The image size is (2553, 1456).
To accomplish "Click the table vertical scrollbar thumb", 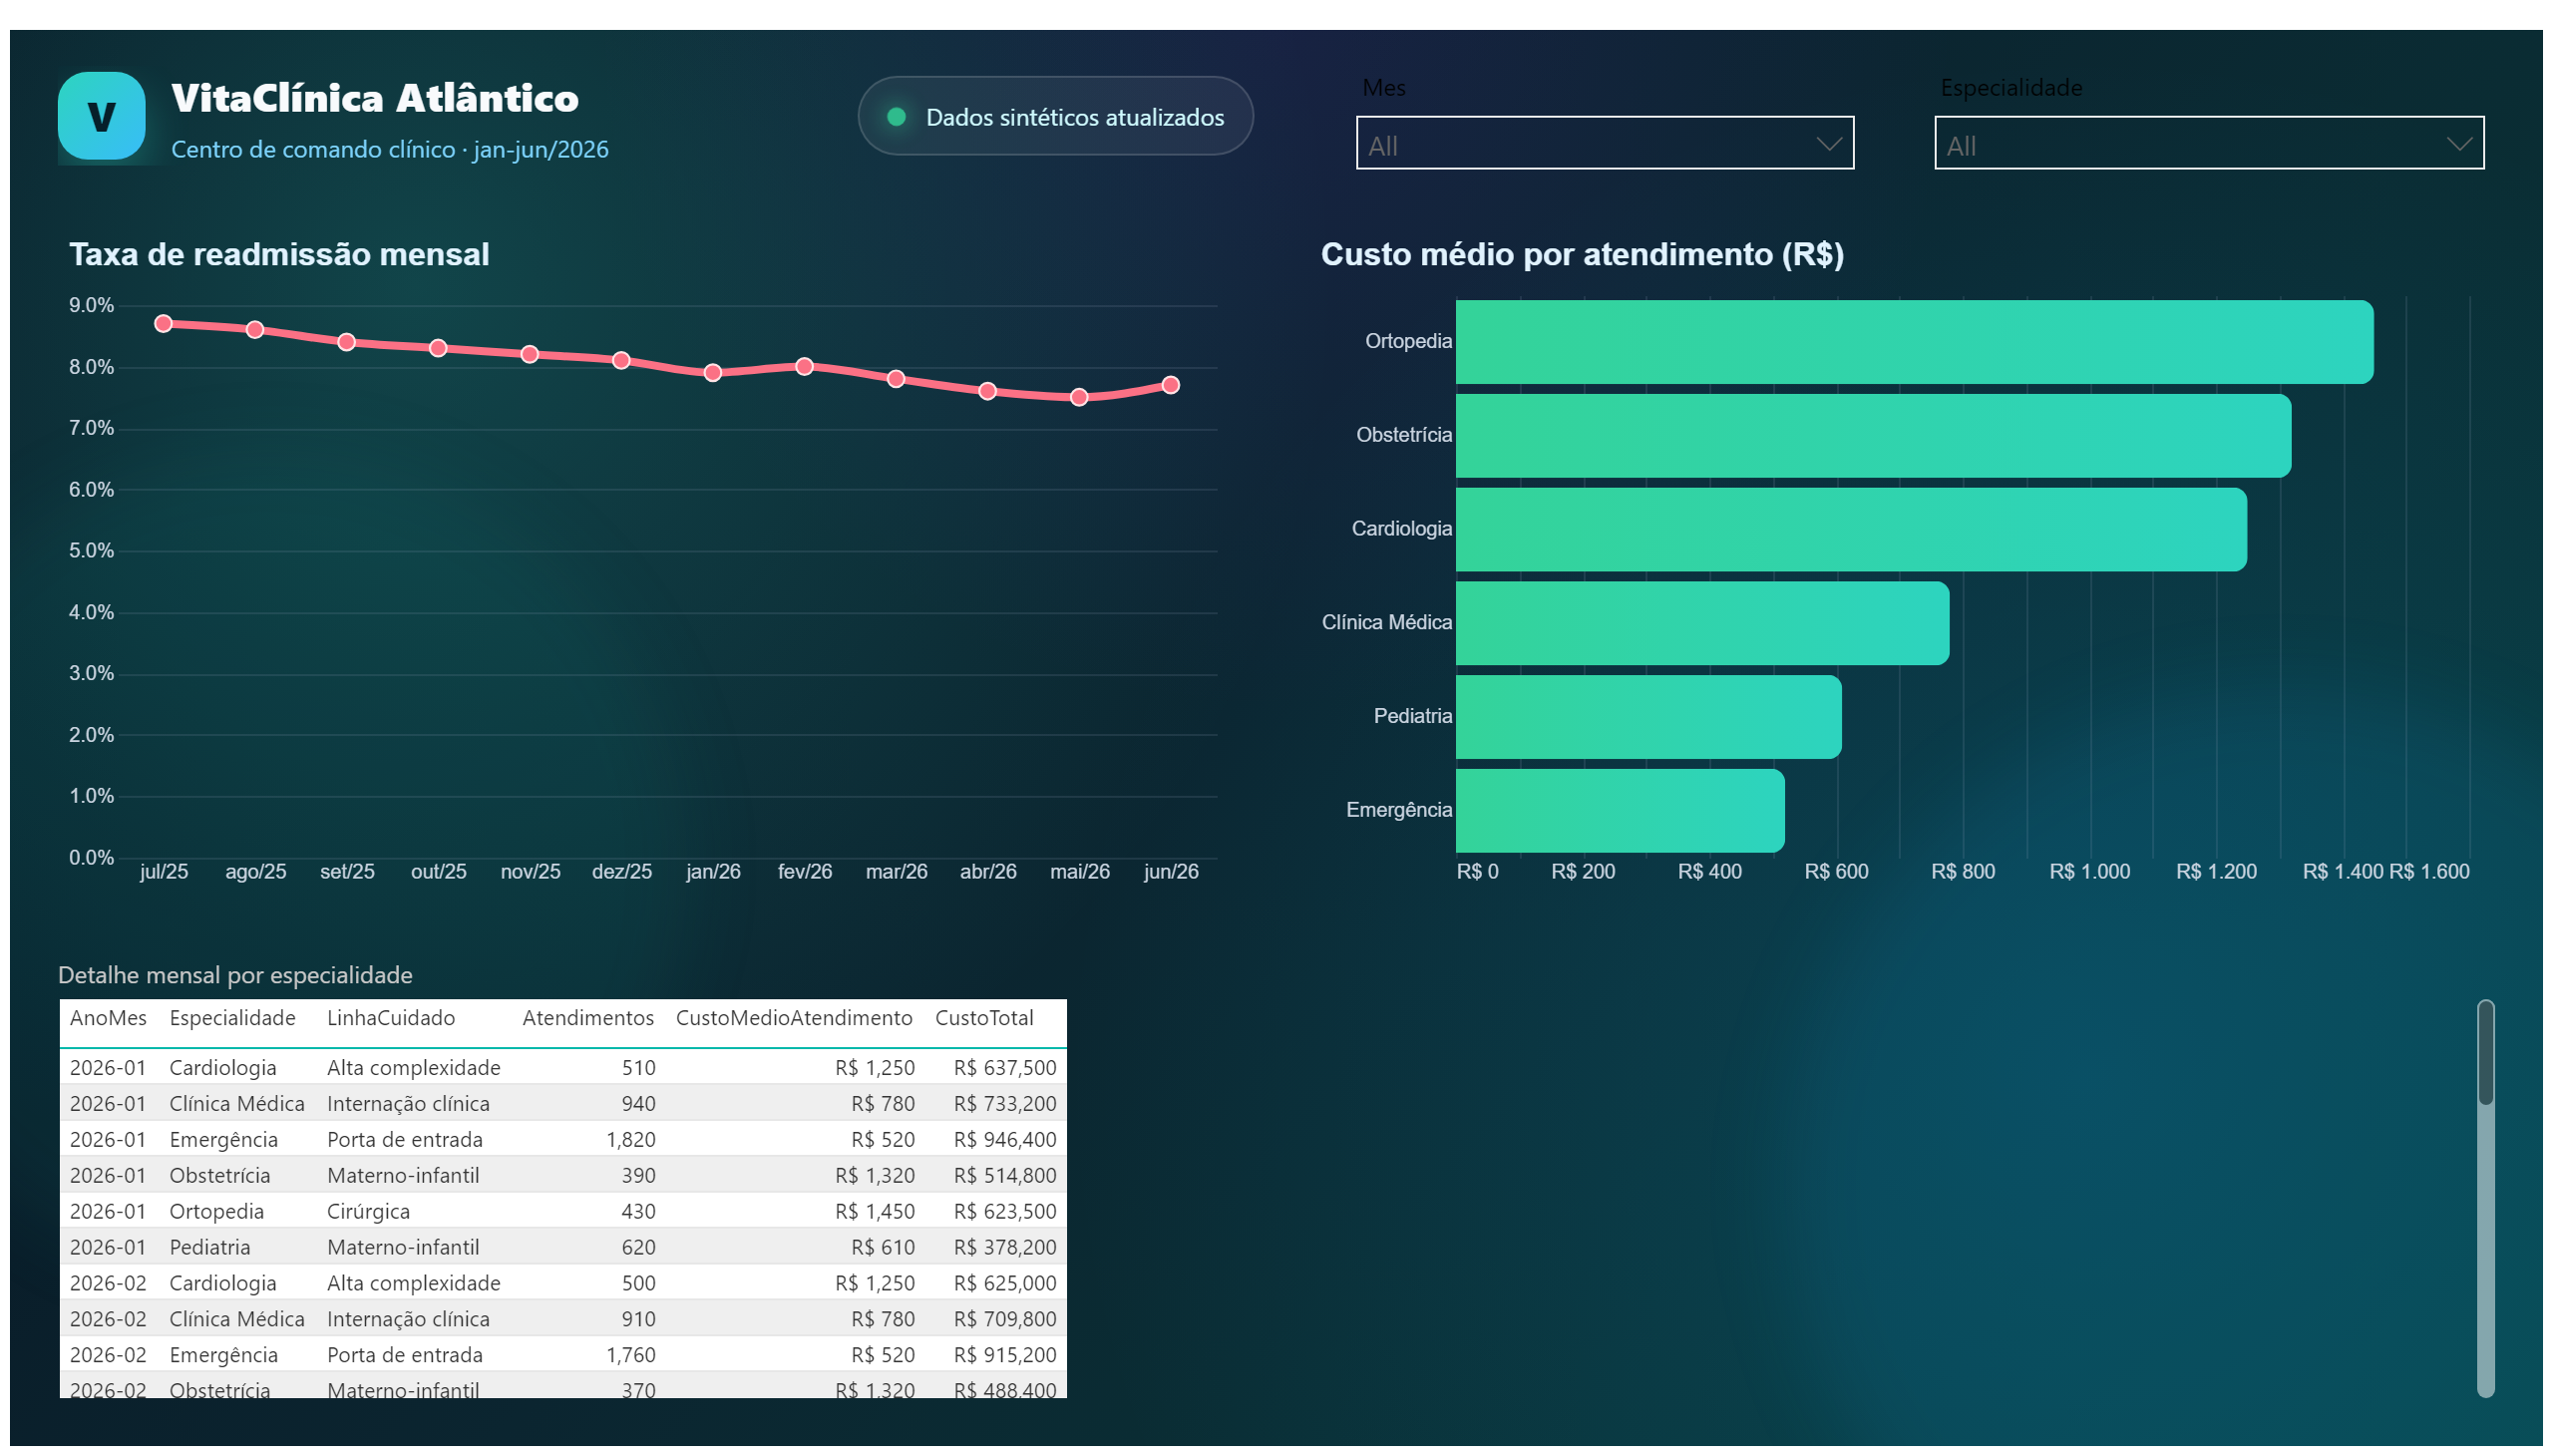I will tap(2485, 1053).
